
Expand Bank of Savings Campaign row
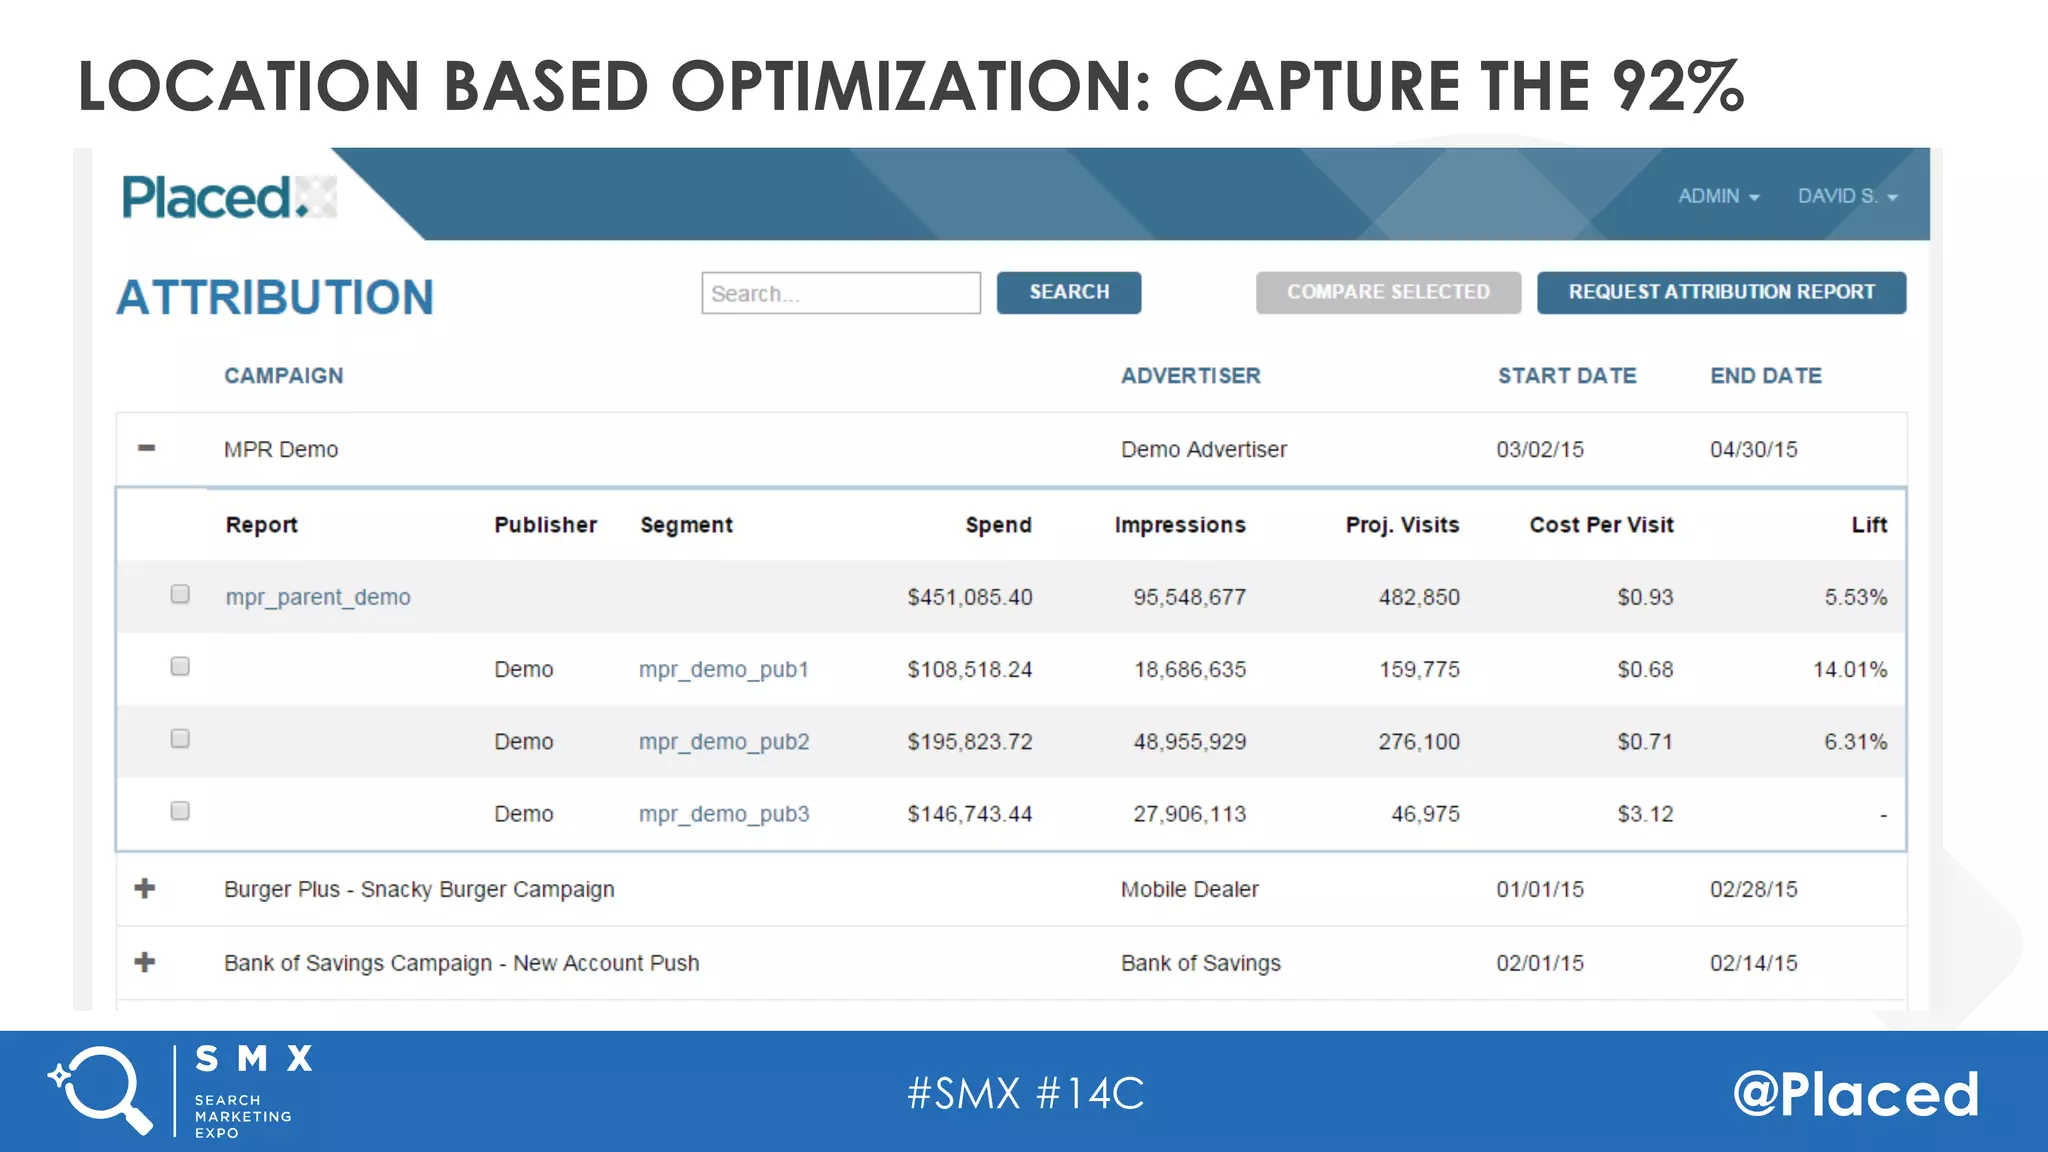pyautogui.click(x=145, y=962)
